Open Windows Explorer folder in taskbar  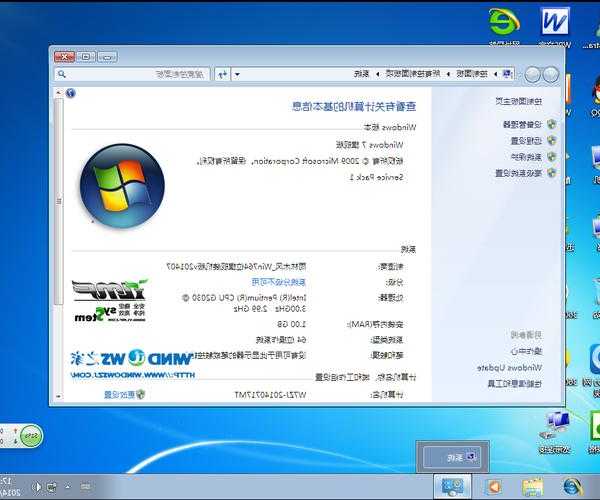pos(532,487)
